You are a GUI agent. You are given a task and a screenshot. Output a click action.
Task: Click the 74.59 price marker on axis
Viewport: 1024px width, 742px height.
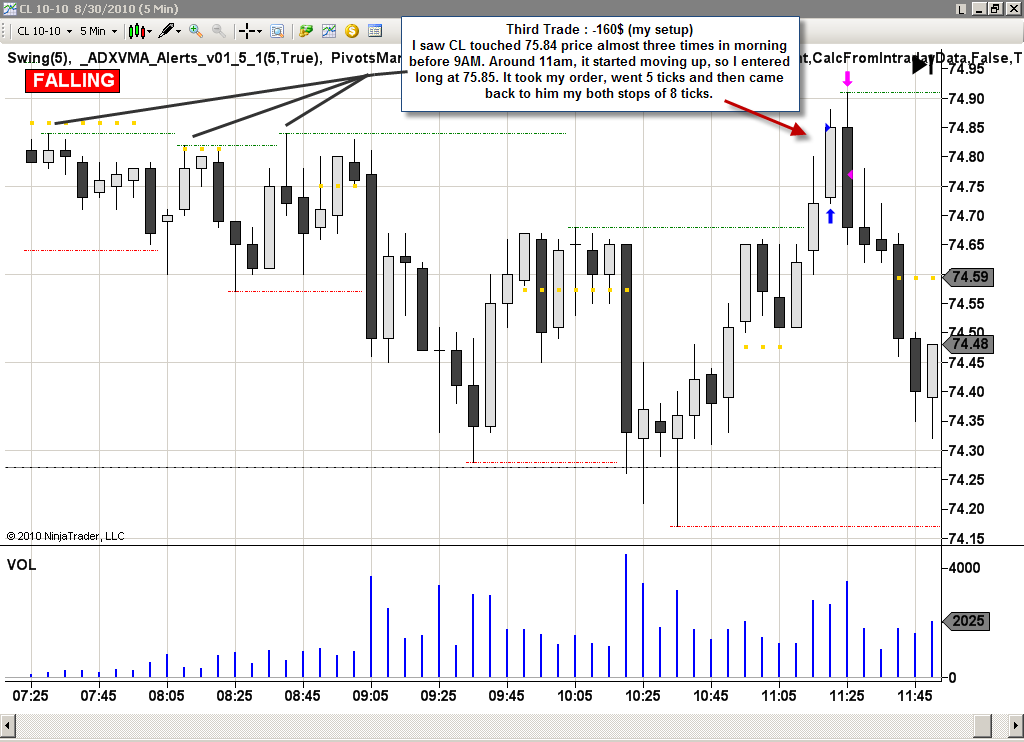(968, 276)
